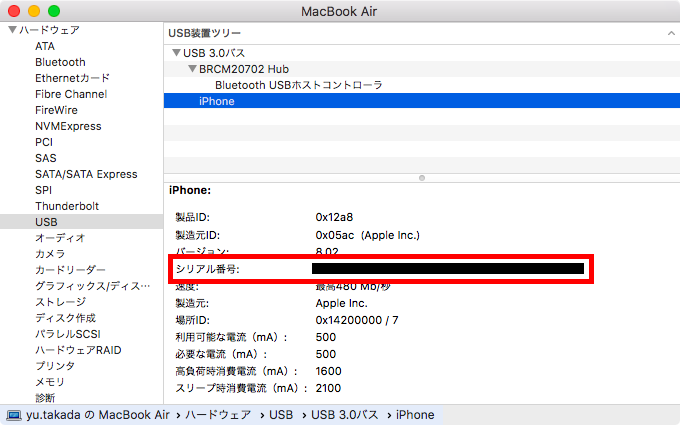
Task: Minimize the window with yellow button
Action: click(x=34, y=11)
